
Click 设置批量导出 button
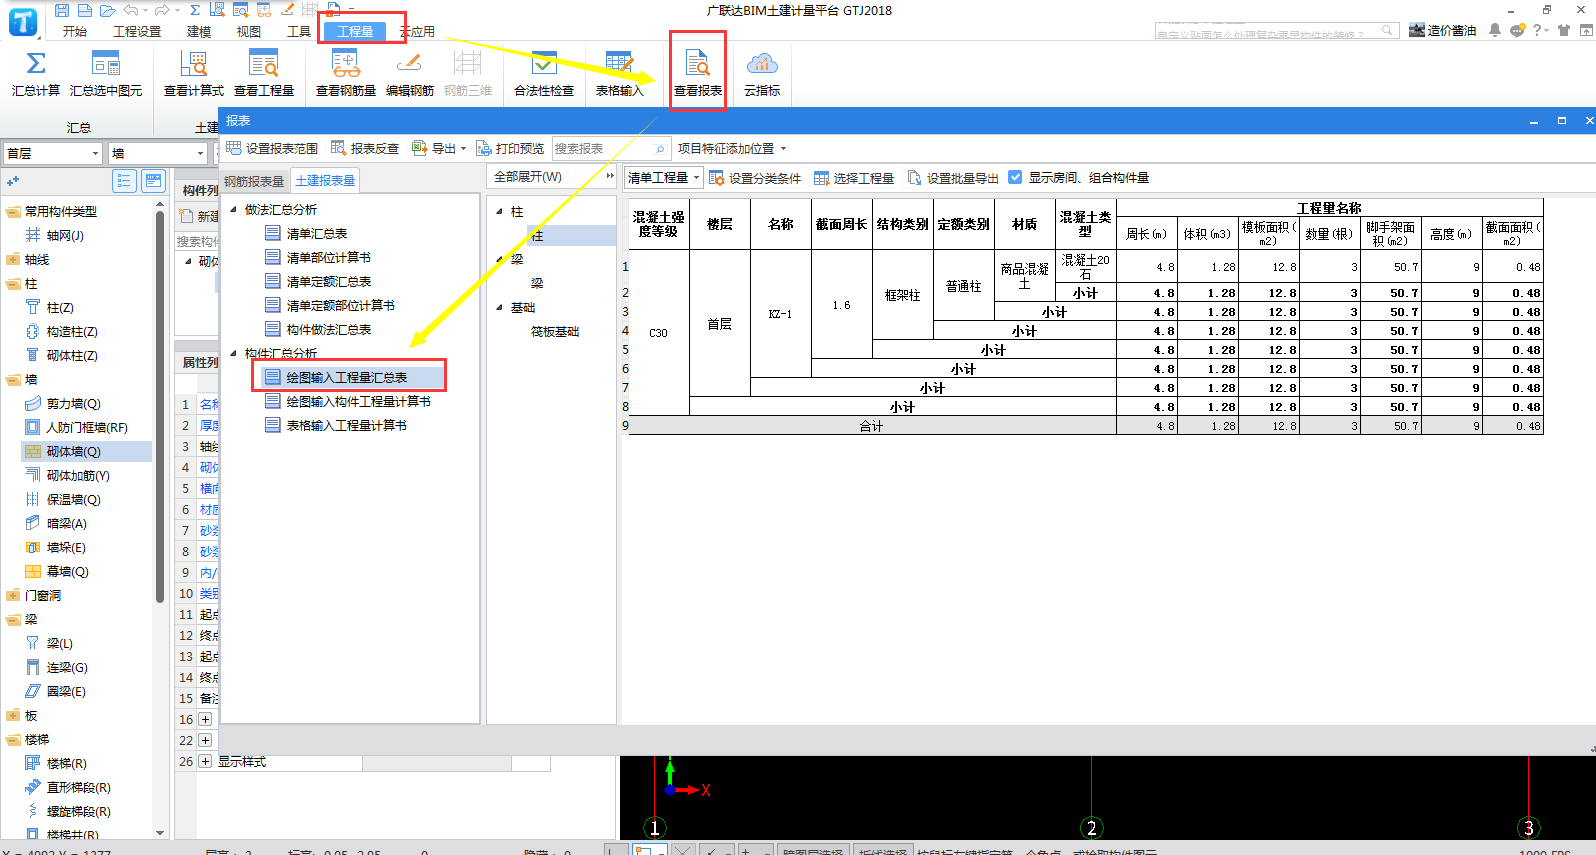point(953,178)
